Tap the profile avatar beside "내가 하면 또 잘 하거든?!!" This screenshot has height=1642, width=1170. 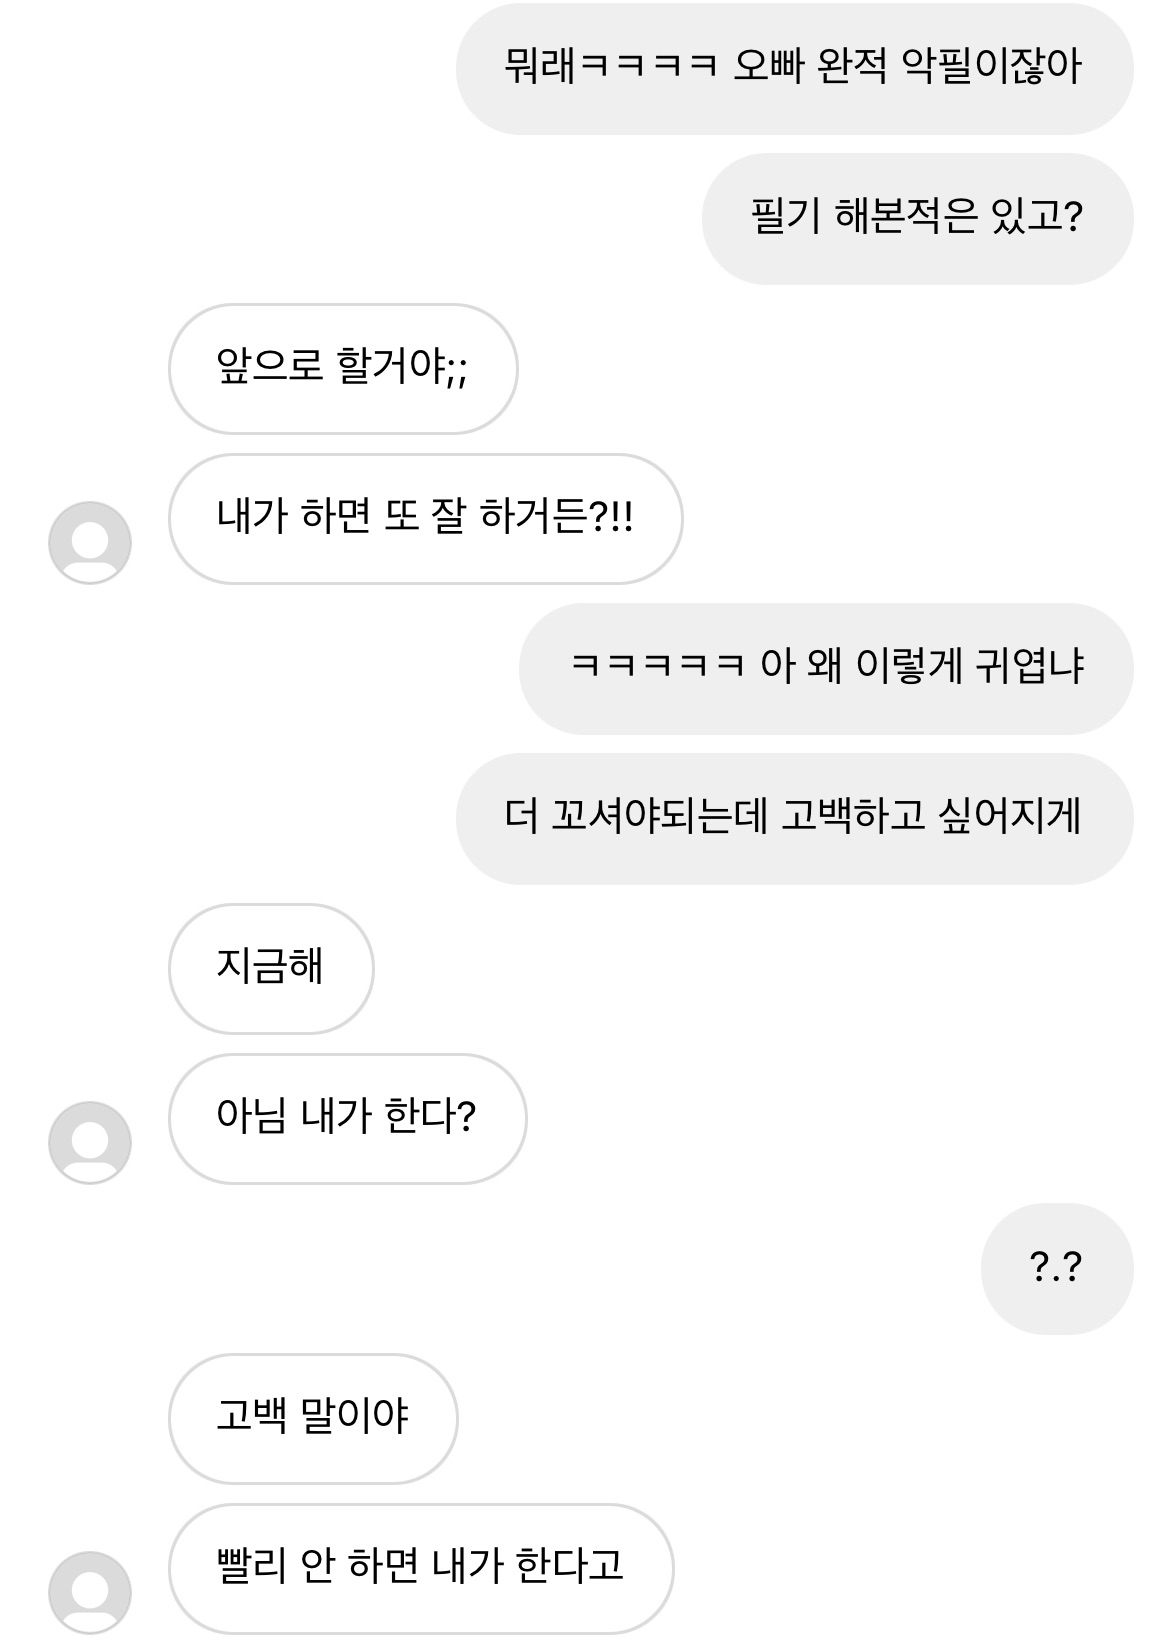(90, 543)
